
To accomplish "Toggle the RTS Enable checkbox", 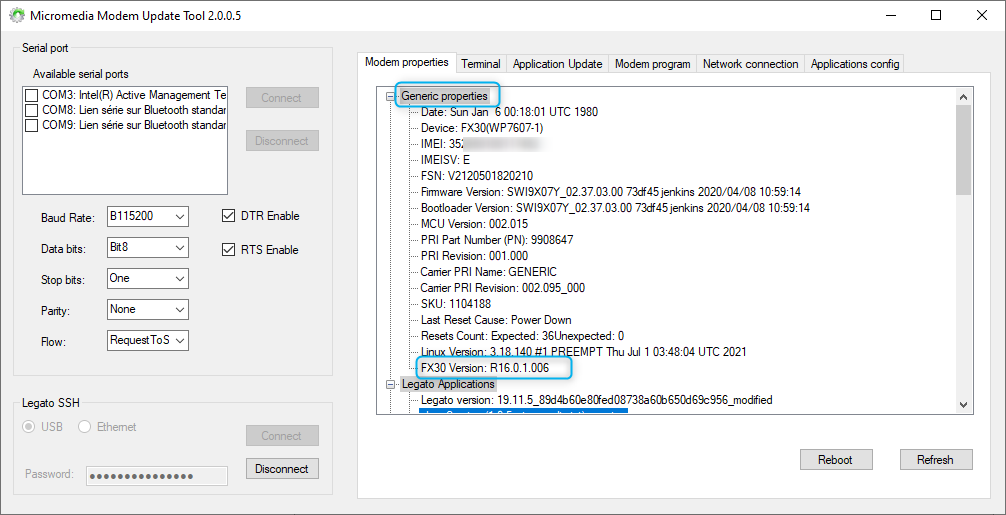I will 228,250.
